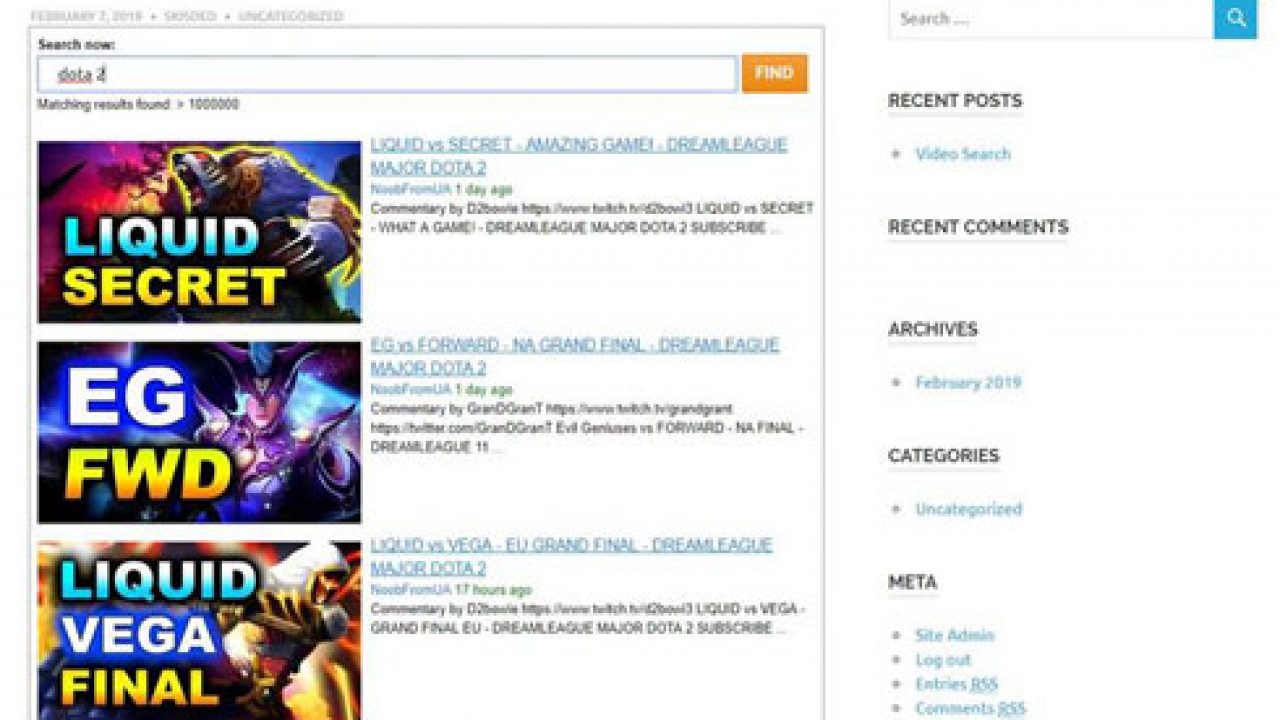Select the LIQUID SECRET thumbnail

click(199, 232)
